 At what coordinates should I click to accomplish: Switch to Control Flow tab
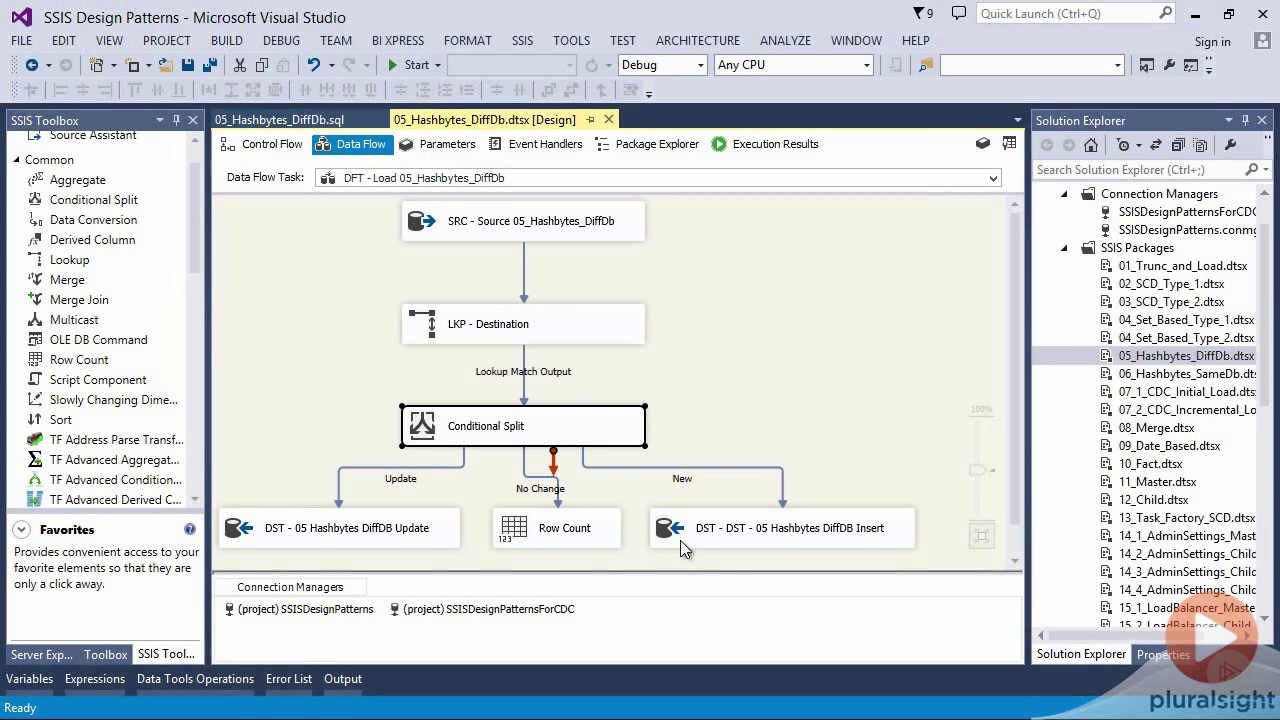pyautogui.click(x=261, y=144)
